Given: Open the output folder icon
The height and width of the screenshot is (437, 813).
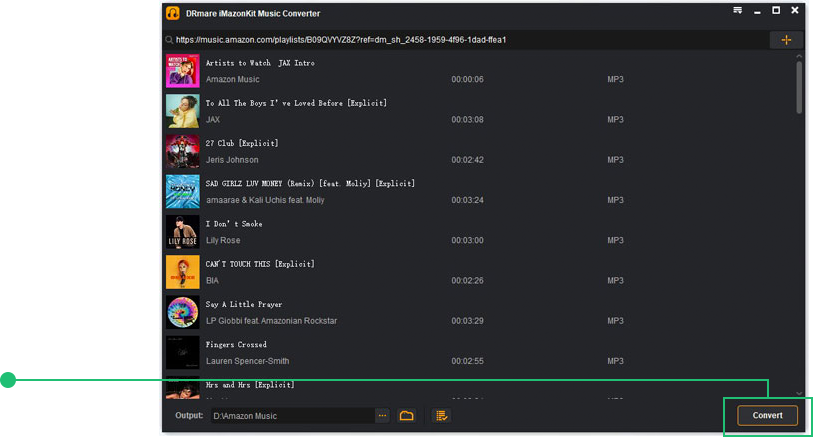Looking at the screenshot, I should click(406, 416).
